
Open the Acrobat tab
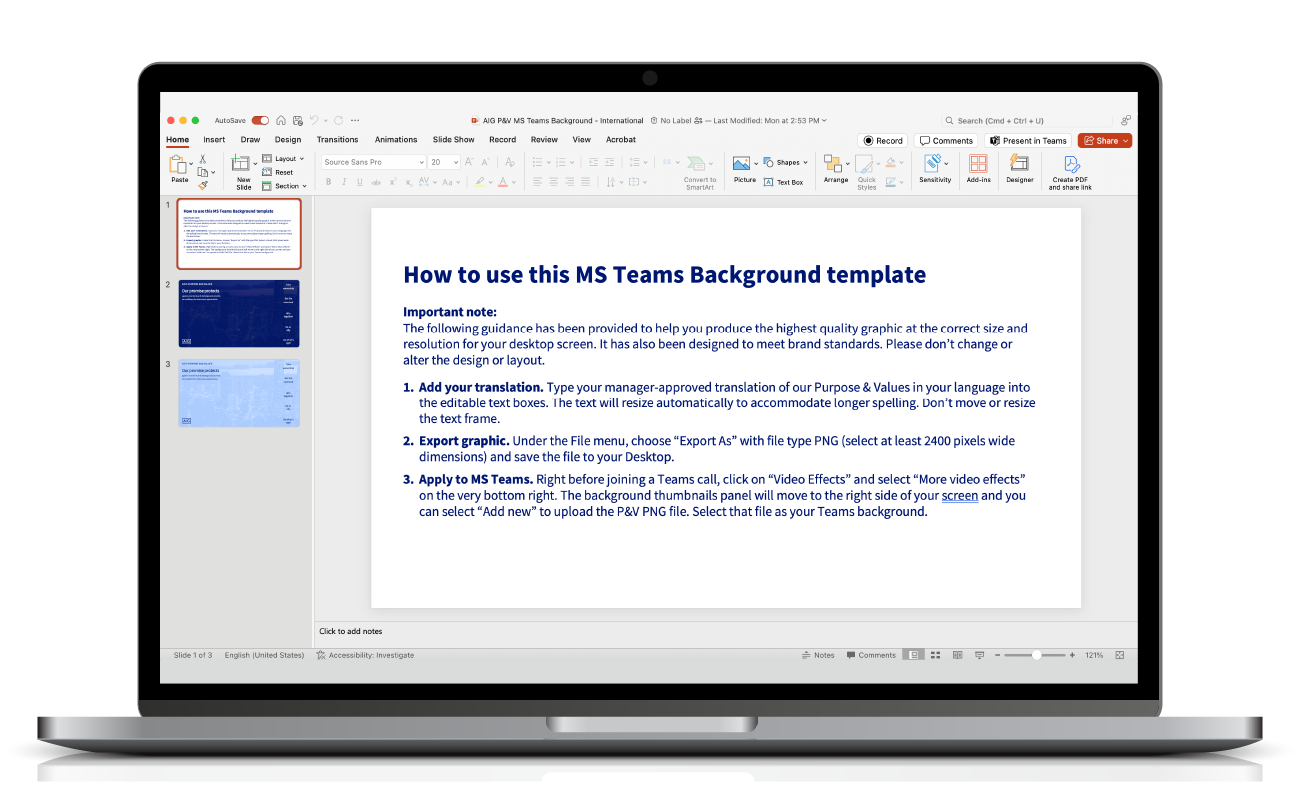coord(621,139)
